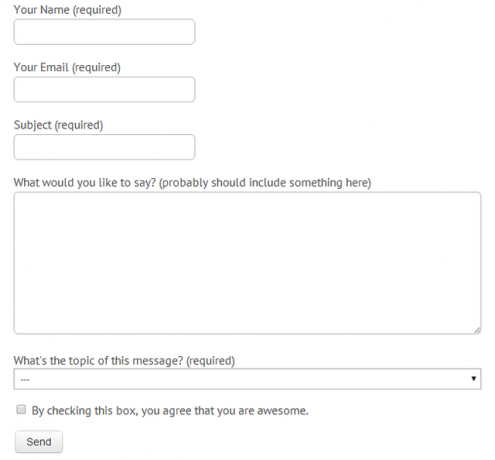
Task: Click '(required)' text beside Your Email
Action: pyautogui.click(x=96, y=67)
